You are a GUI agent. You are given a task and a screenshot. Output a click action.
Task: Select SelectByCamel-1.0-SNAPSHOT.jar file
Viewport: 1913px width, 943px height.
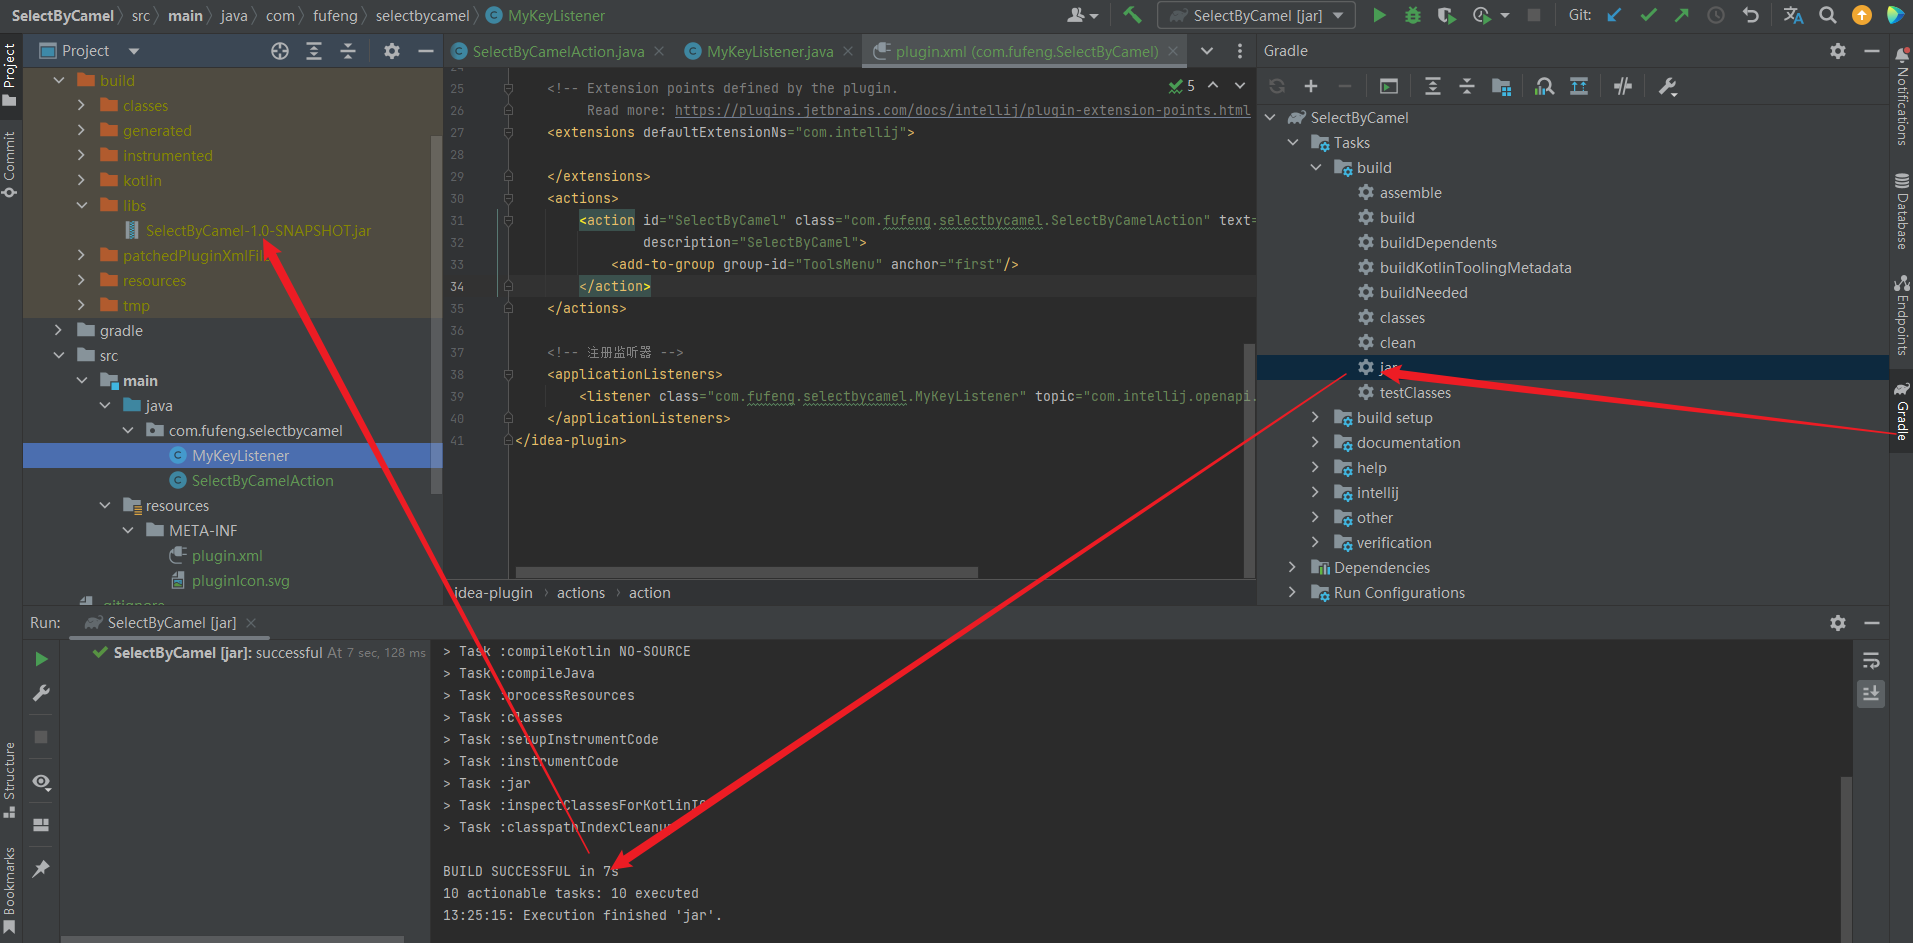point(258,230)
